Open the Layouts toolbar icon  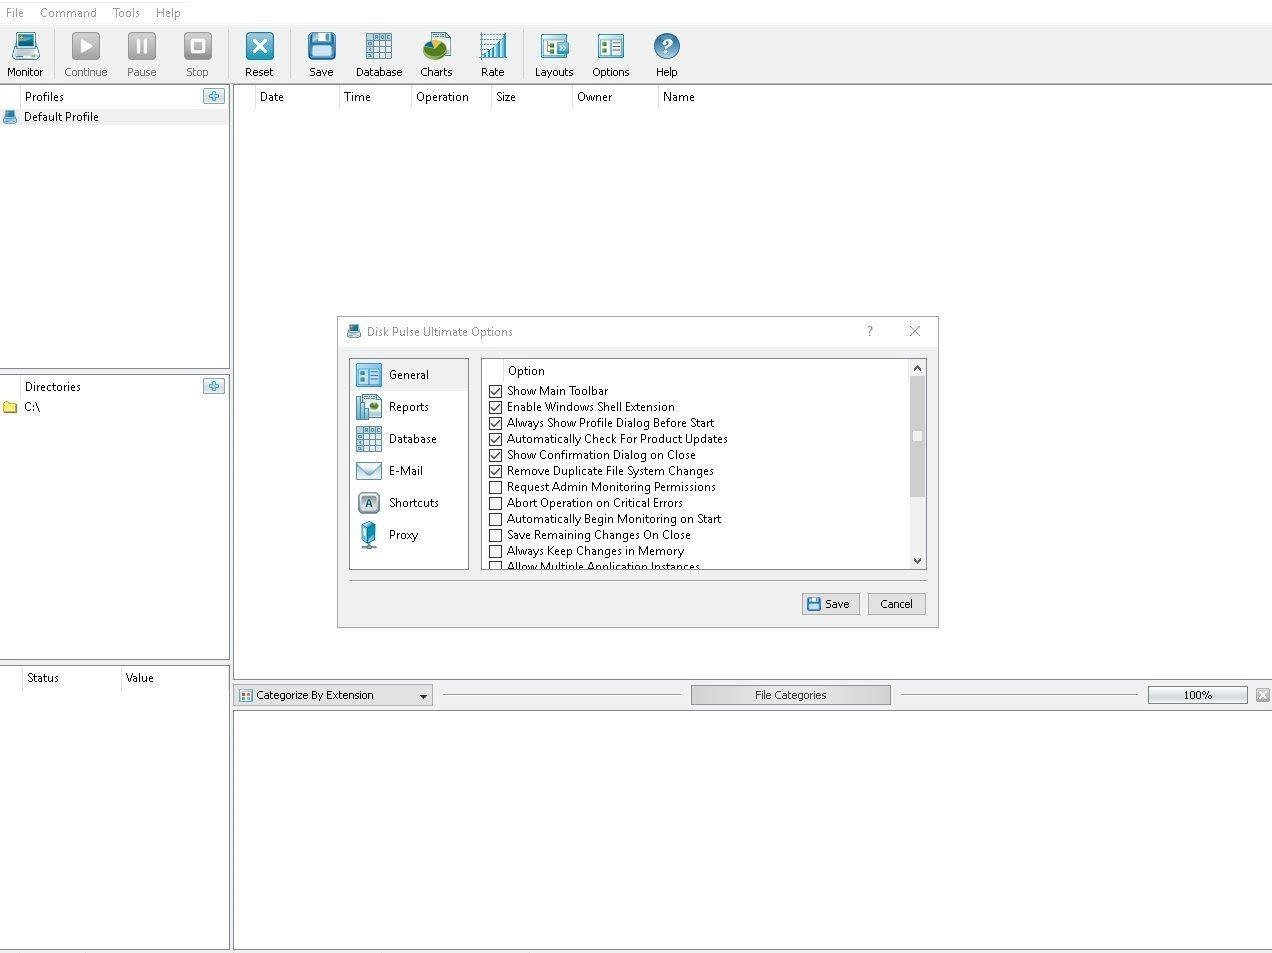pos(554,55)
